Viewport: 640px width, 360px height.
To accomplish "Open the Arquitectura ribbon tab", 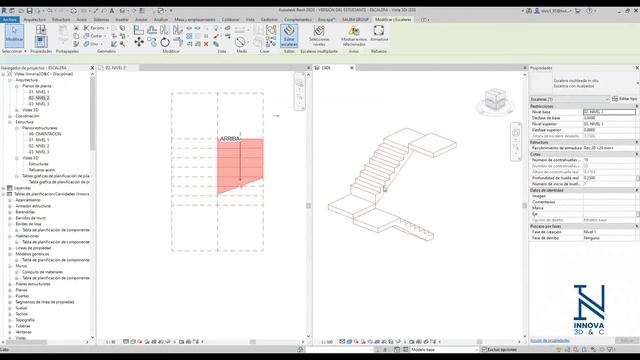I will point(35,20).
